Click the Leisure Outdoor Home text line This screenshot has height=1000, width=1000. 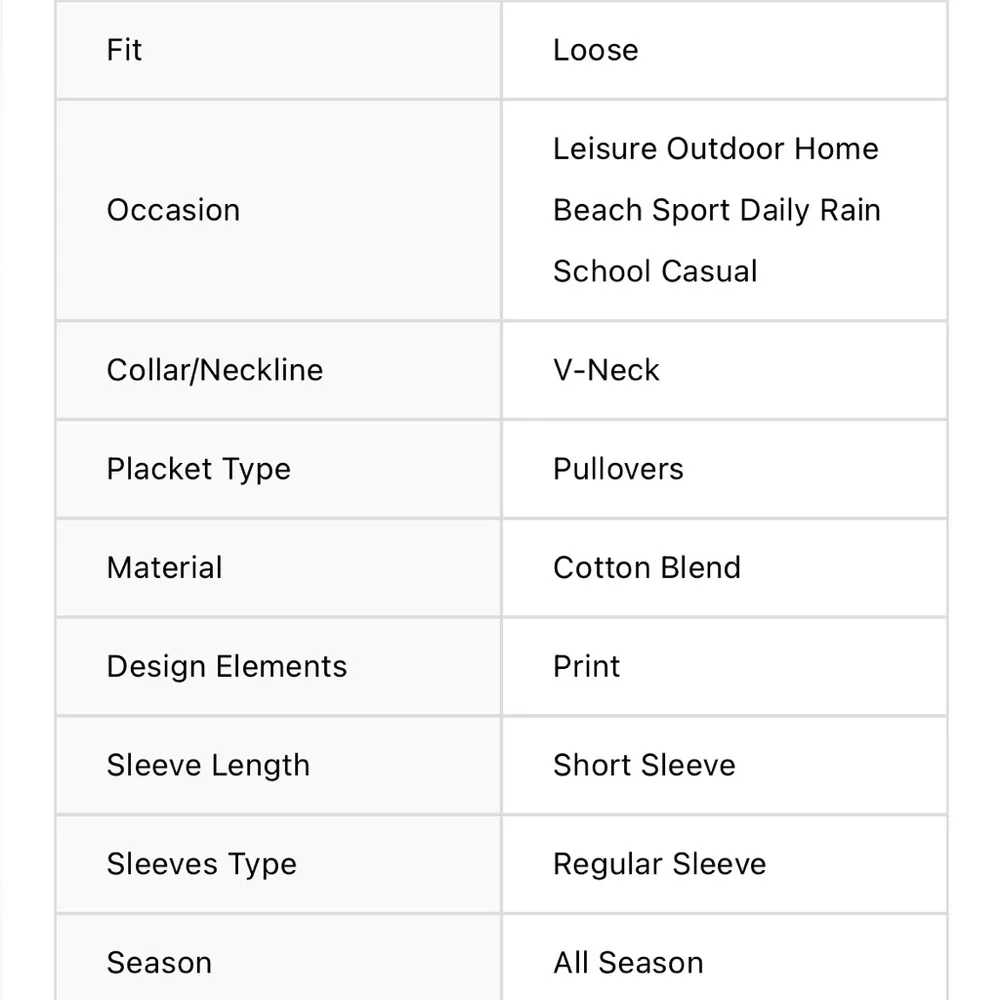point(715,149)
